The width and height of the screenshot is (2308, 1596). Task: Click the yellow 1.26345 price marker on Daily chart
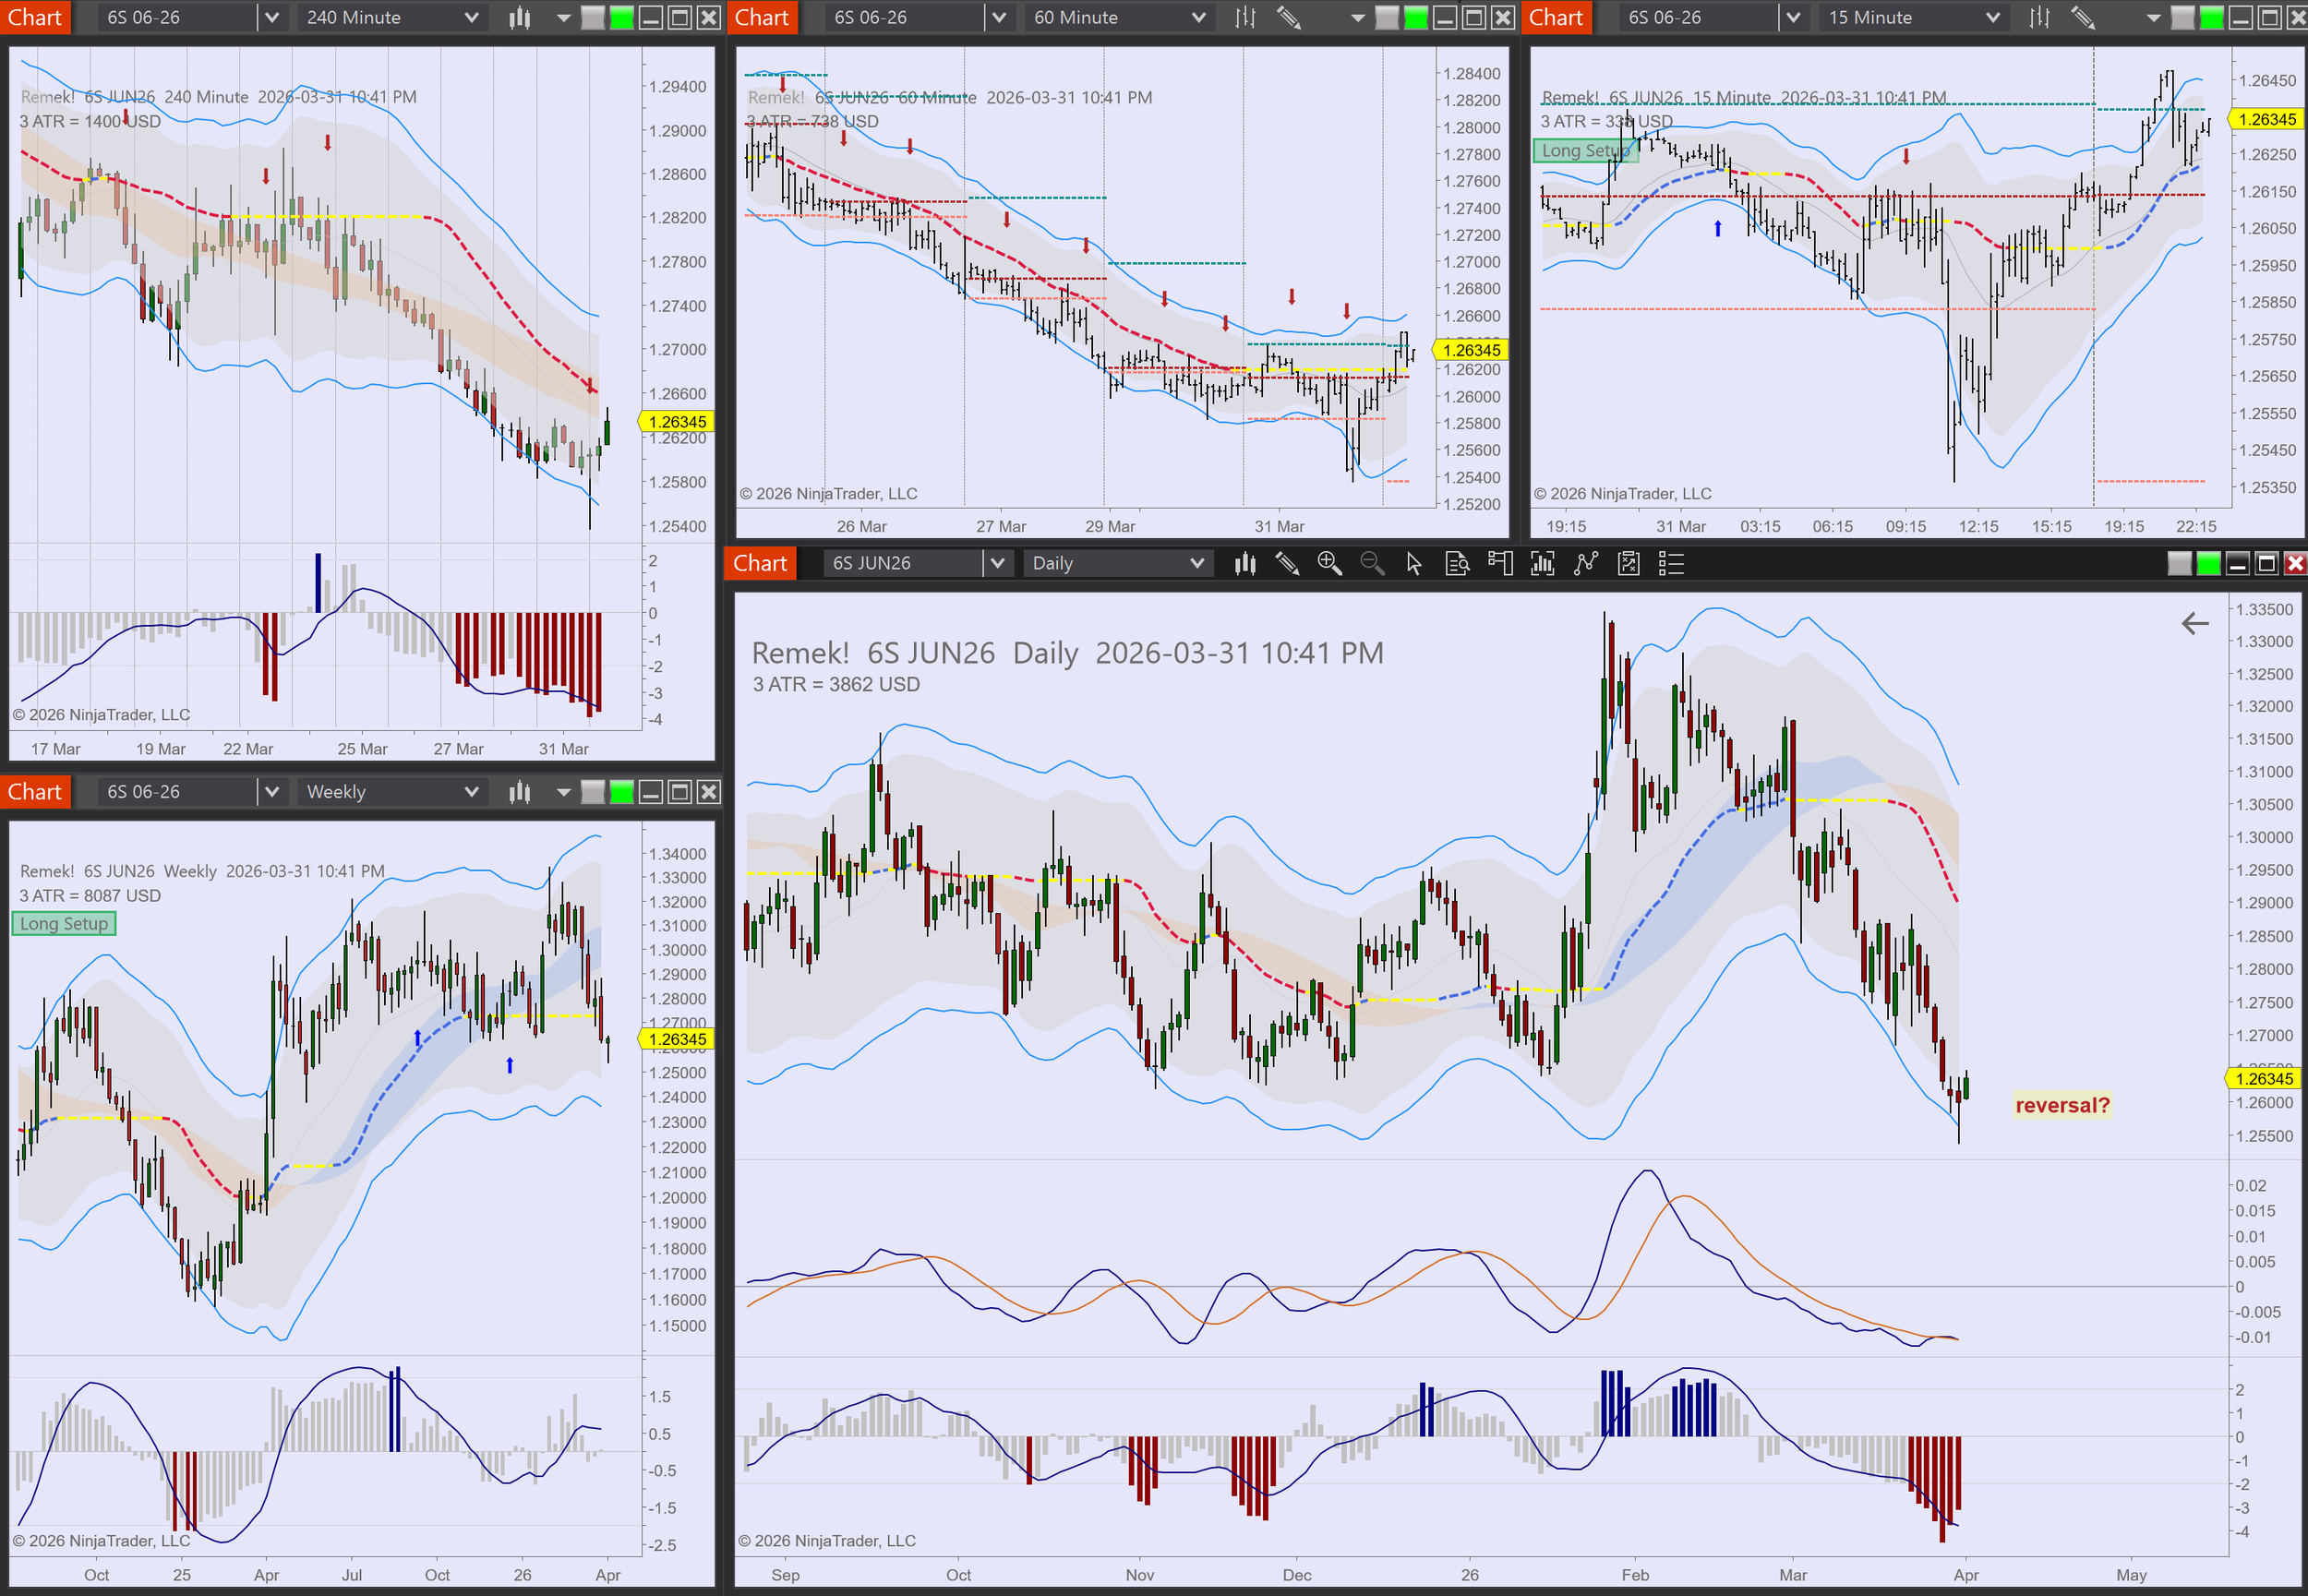tap(2264, 1079)
